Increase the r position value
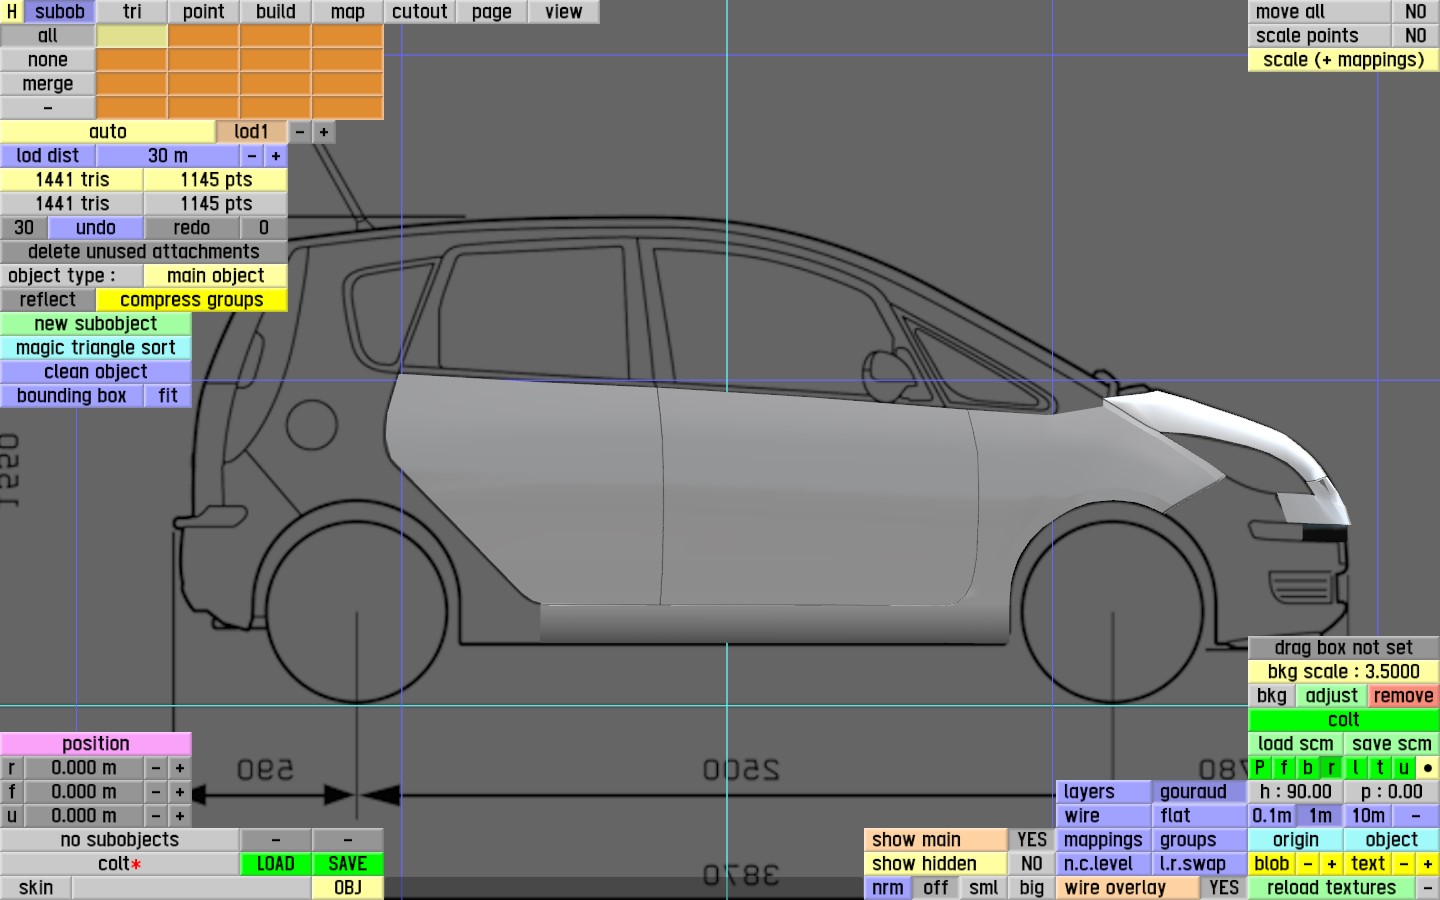Image resolution: width=1440 pixels, height=900 pixels. (180, 768)
